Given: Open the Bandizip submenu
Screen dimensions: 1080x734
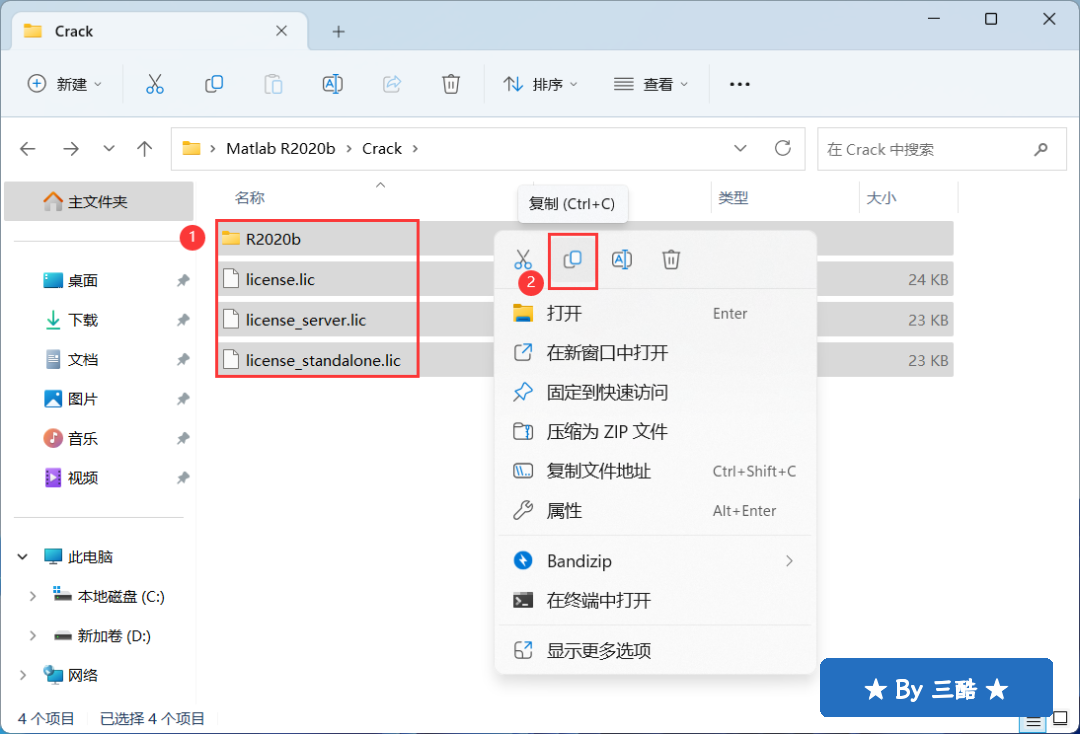Looking at the screenshot, I should coord(655,561).
